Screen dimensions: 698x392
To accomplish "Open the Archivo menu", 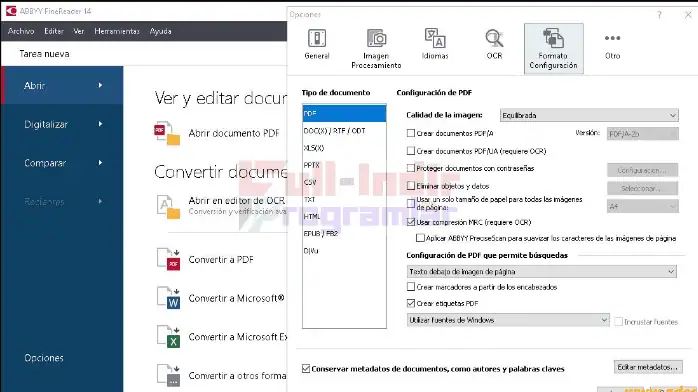I will (x=21, y=31).
